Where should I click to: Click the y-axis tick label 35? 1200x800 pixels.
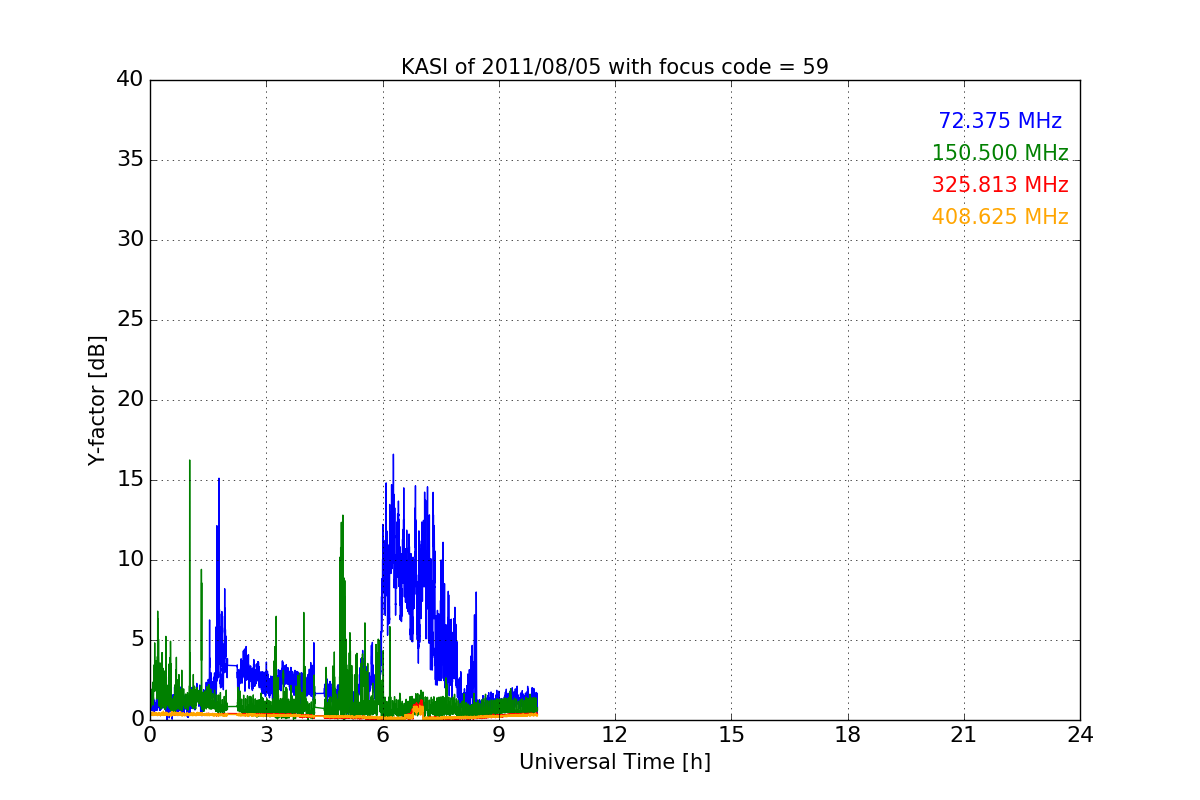(x=130, y=160)
